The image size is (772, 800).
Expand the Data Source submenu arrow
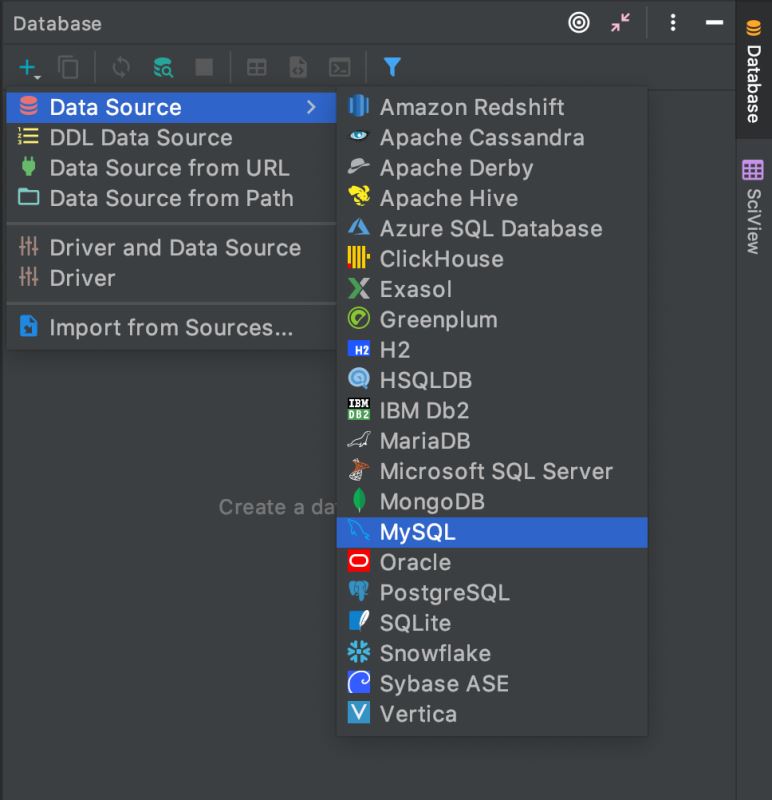pyautogui.click(x=311, y=107)
